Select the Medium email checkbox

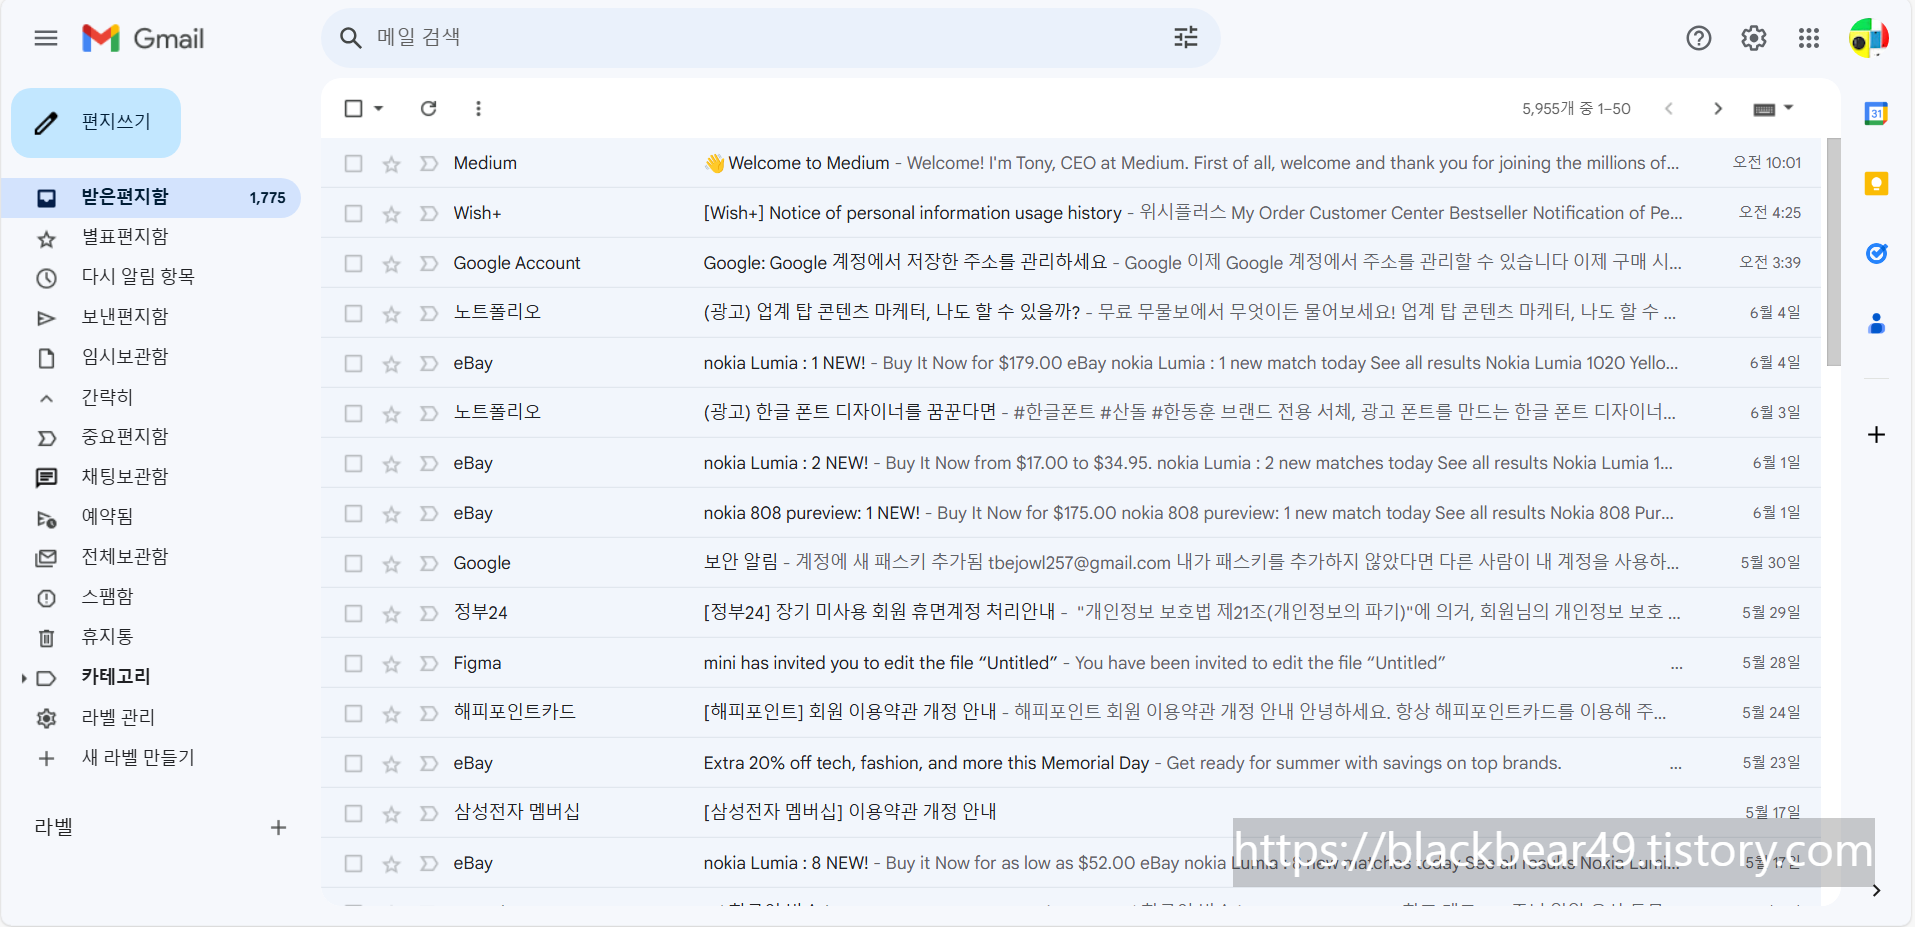[353, 163]
